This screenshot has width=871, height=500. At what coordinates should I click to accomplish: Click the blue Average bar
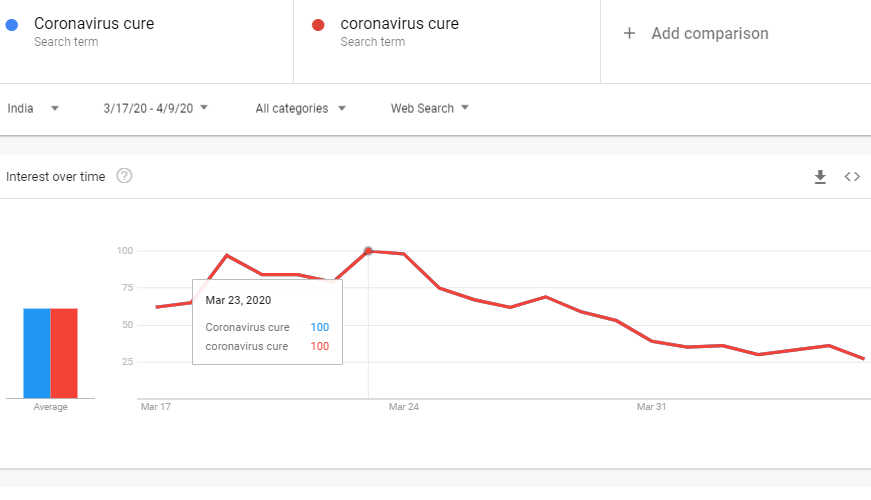click(37, 353)
